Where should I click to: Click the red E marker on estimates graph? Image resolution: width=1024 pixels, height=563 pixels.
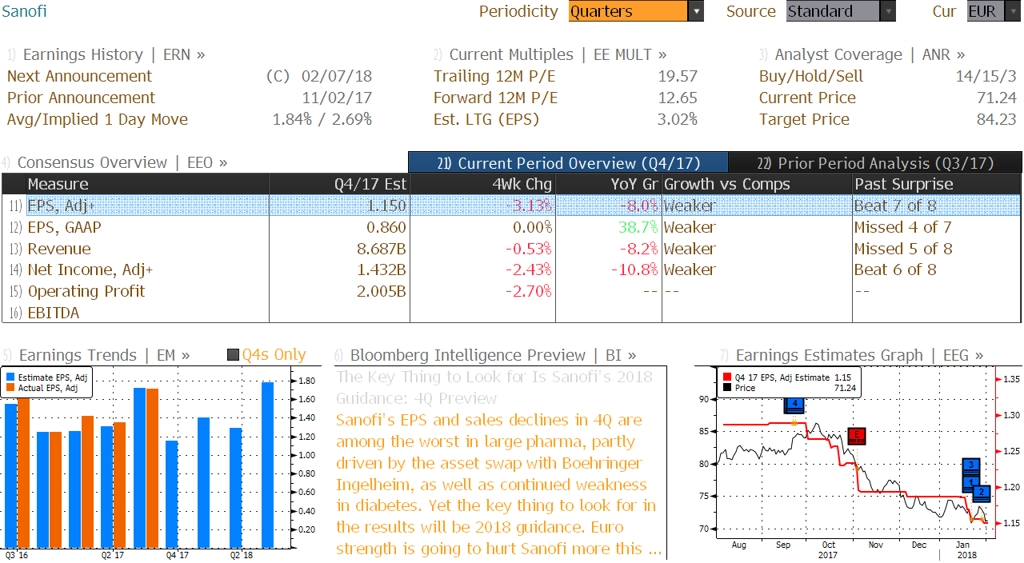(x=856, y=435)
